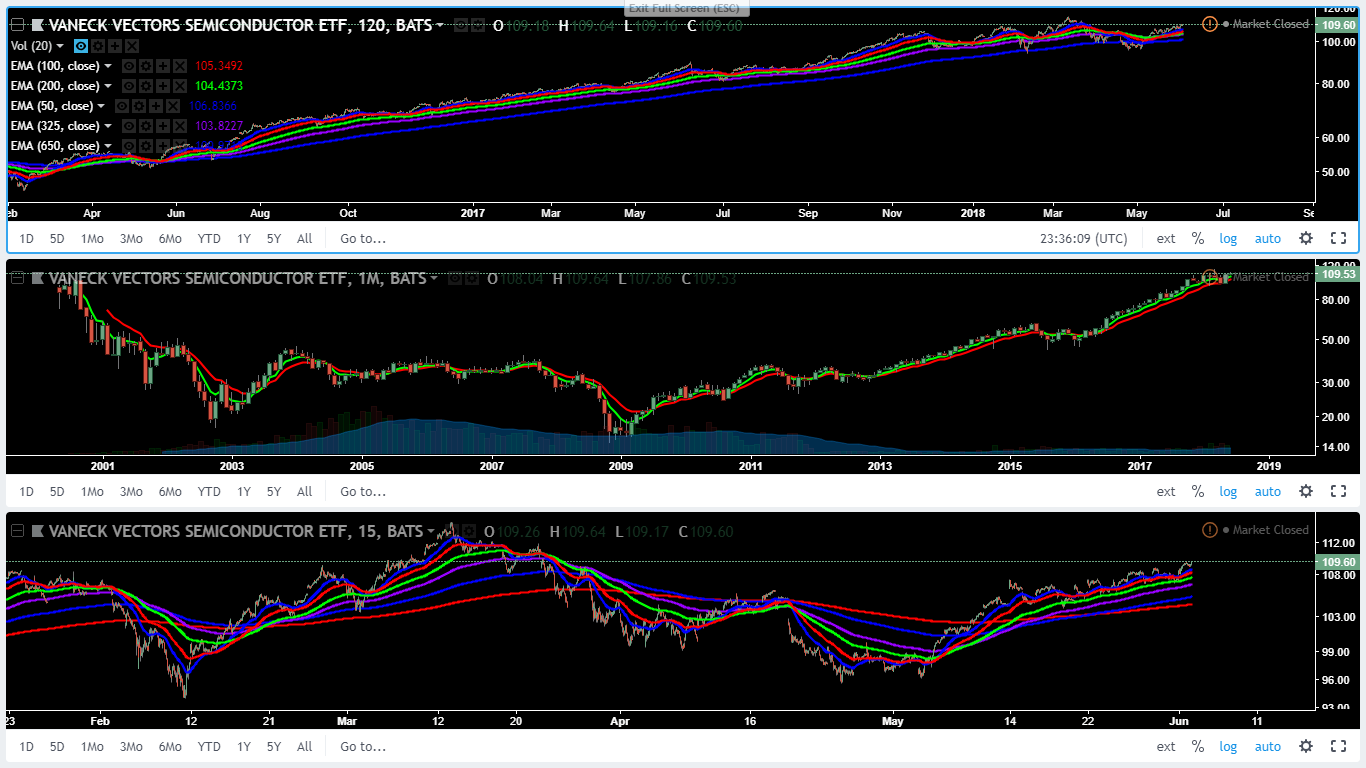Select the All range on the 15 chart
This screenshot has height=768, width=1366.
[305, 746]
